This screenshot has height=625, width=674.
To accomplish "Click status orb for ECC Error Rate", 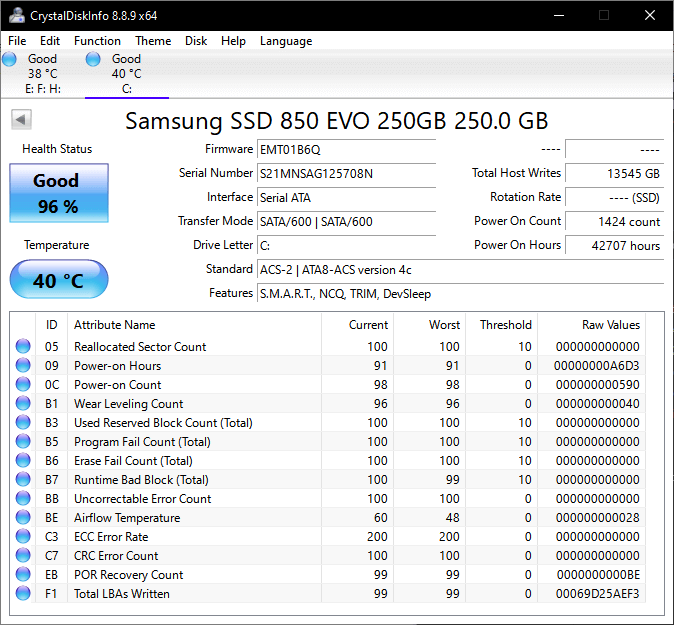I will point(23,536).
